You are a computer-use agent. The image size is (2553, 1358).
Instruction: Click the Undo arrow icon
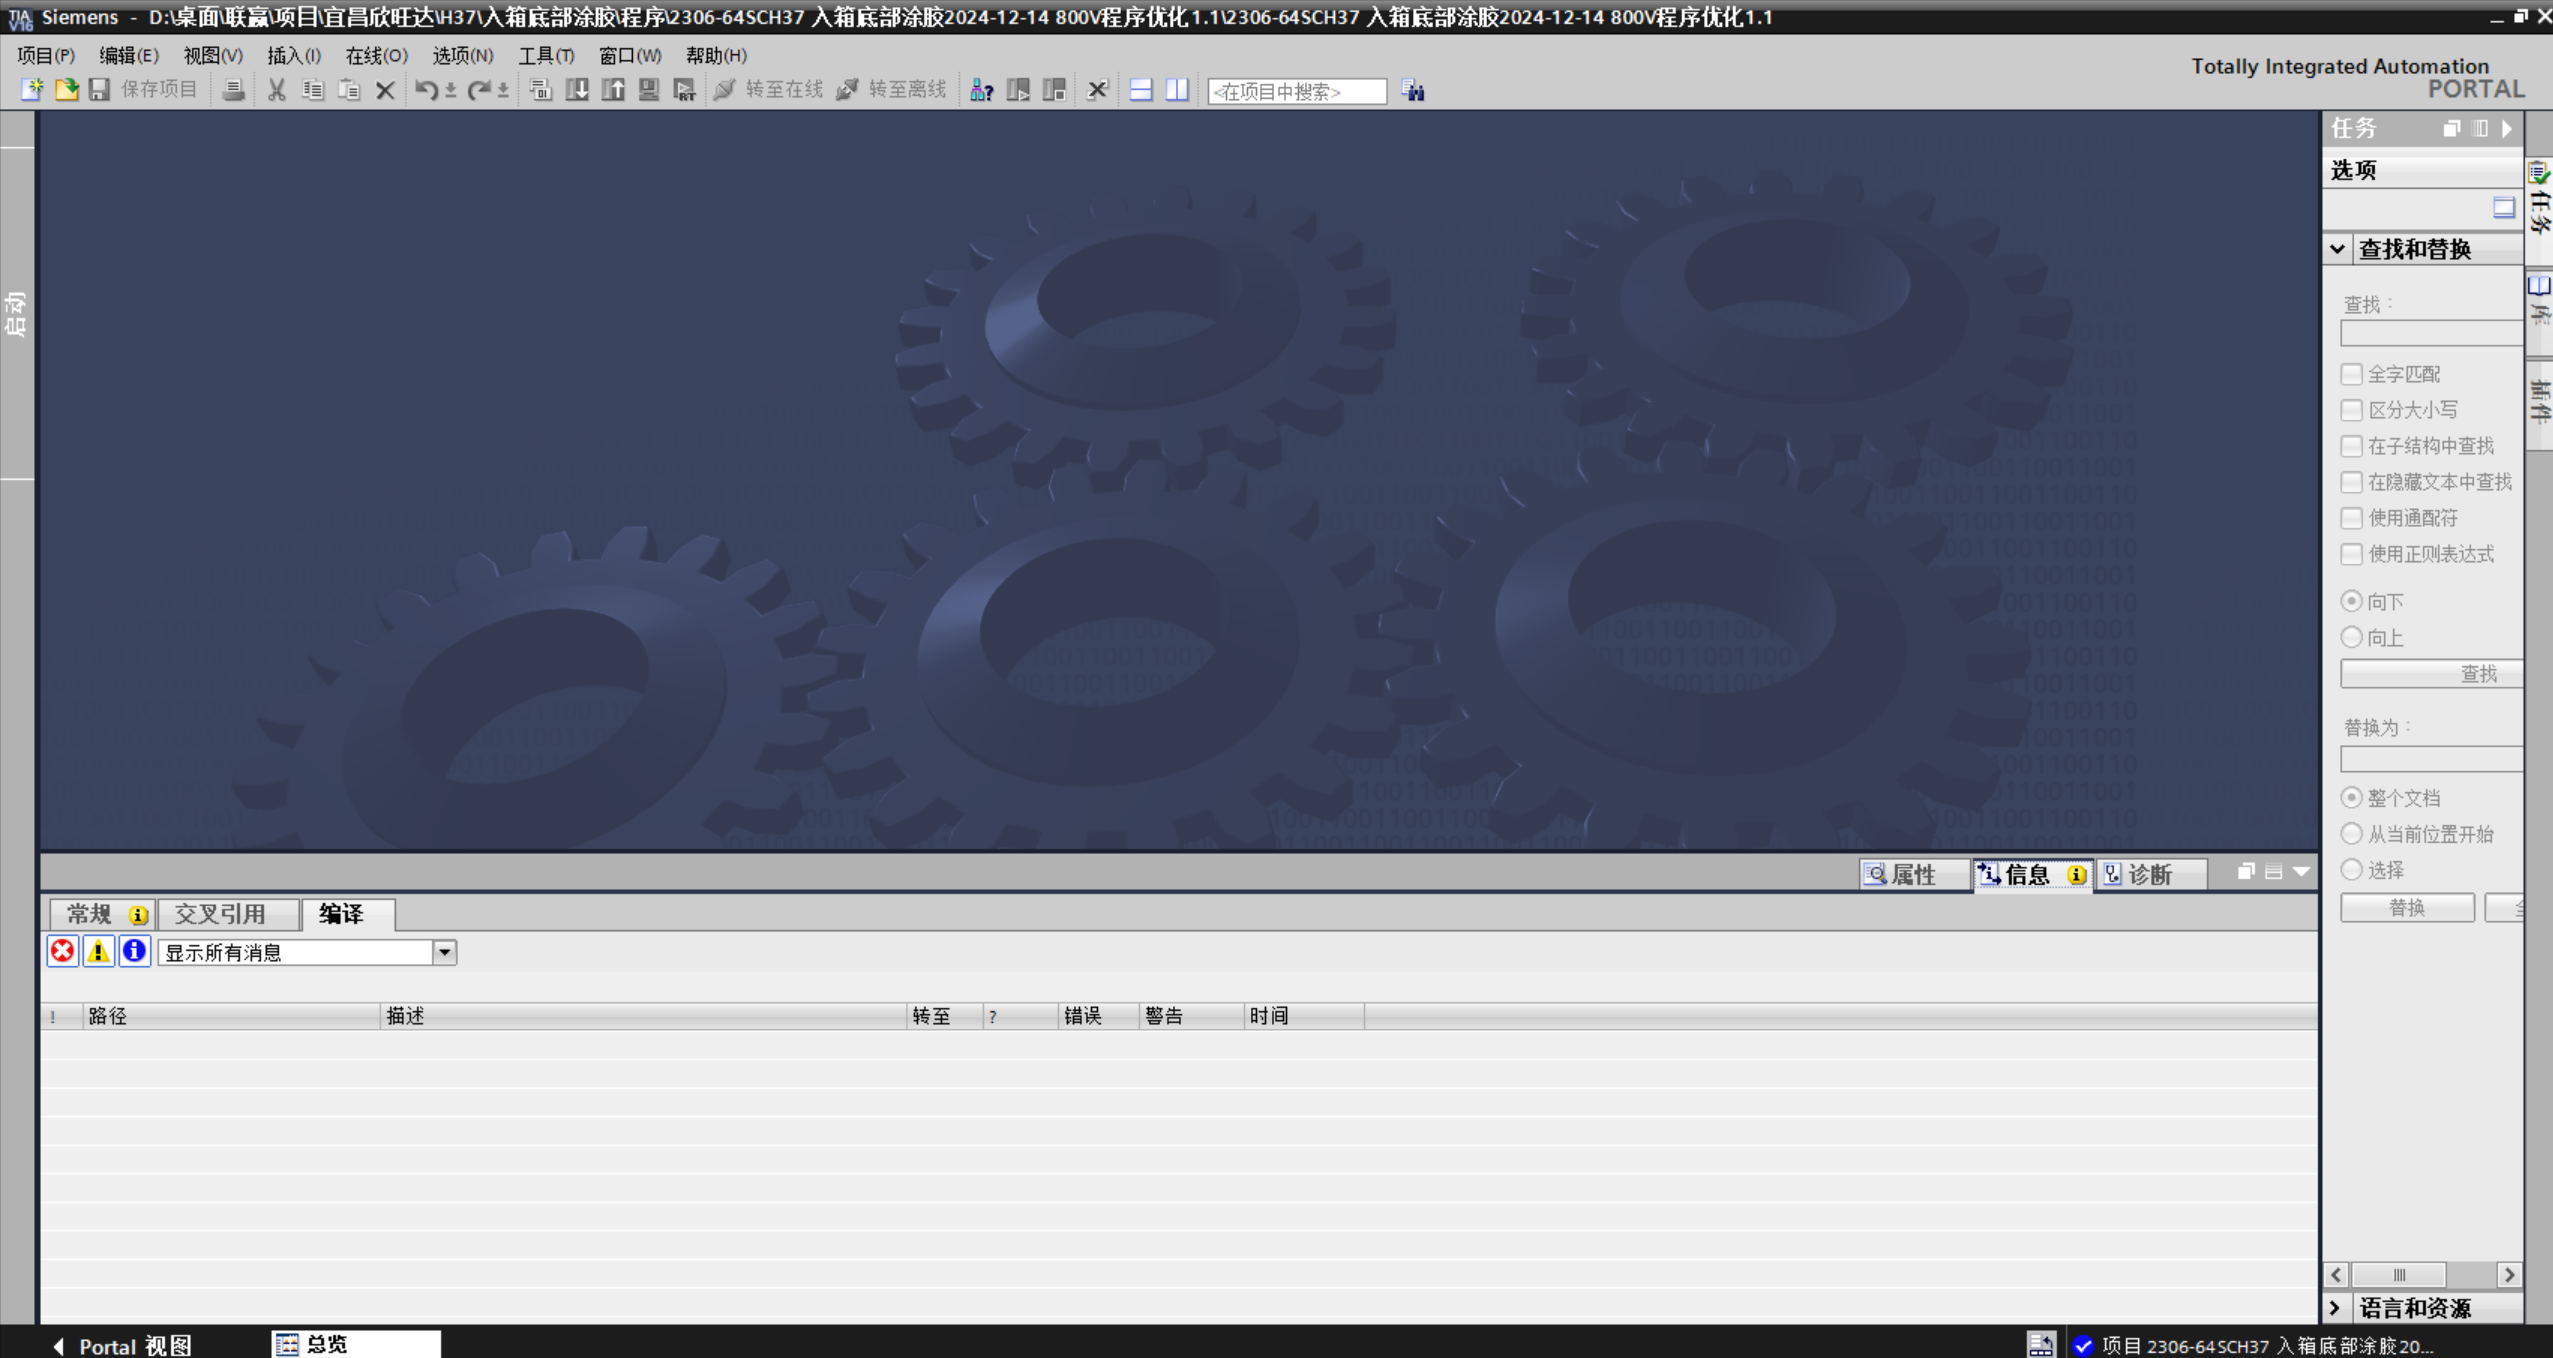(425, 90)
